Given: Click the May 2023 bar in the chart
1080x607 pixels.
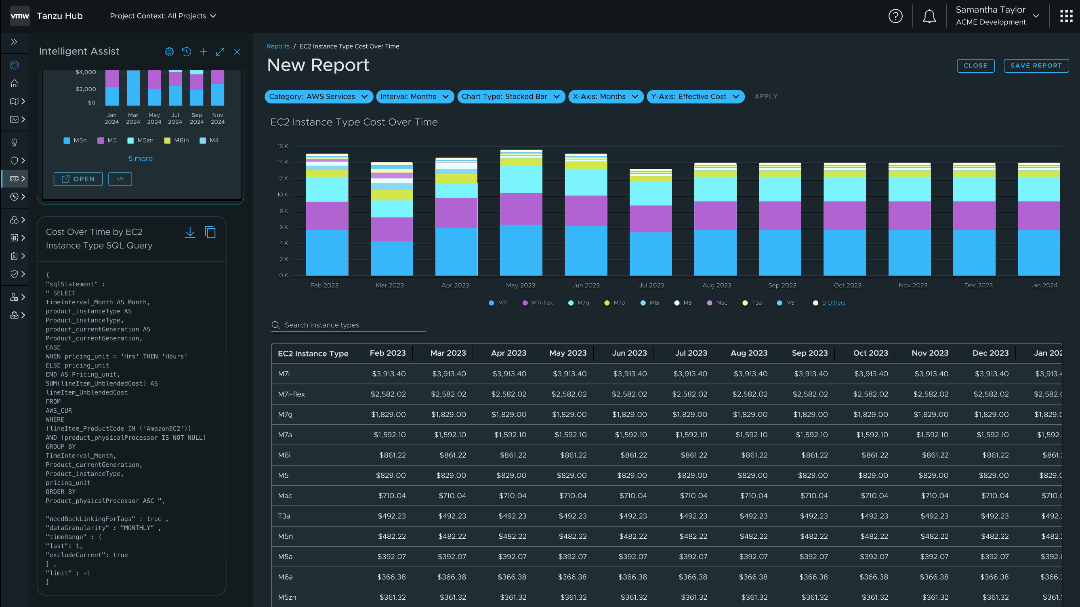Looking at the screenshot, I should coord(521,213).
